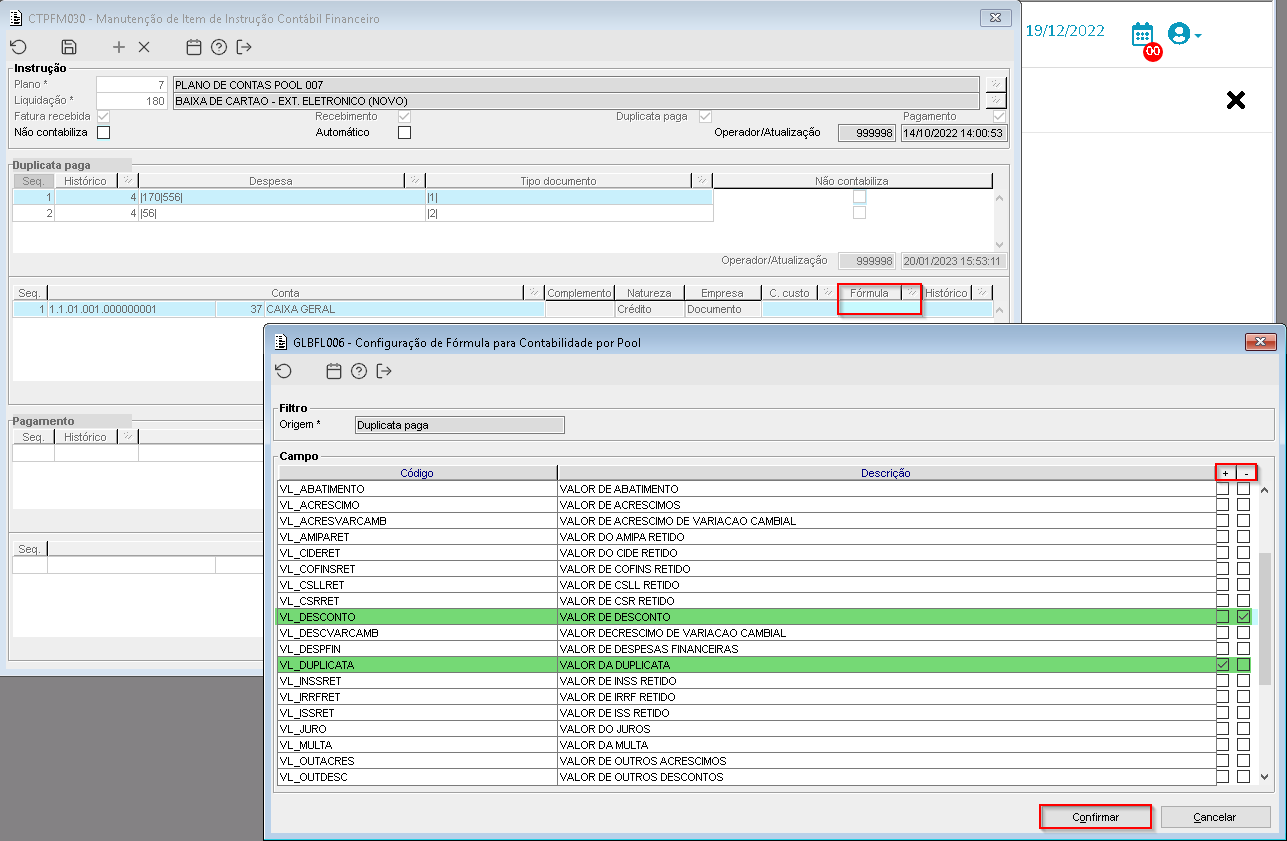This screenshot has height=841, width=1287.
Task: Check Não contabiliza for Duplicata paga row 1
Action: (859, 197)
